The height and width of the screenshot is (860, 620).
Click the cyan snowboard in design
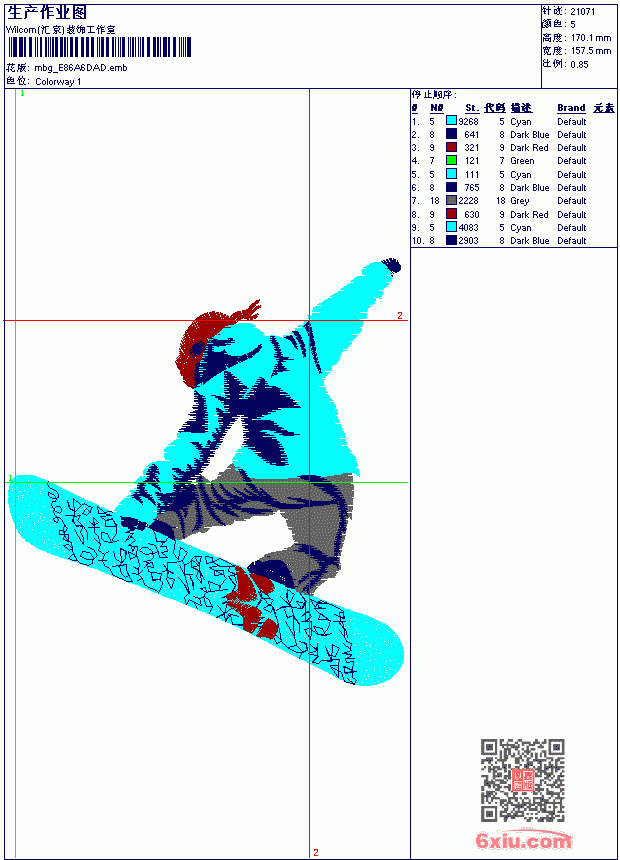(x=206, y=580)
